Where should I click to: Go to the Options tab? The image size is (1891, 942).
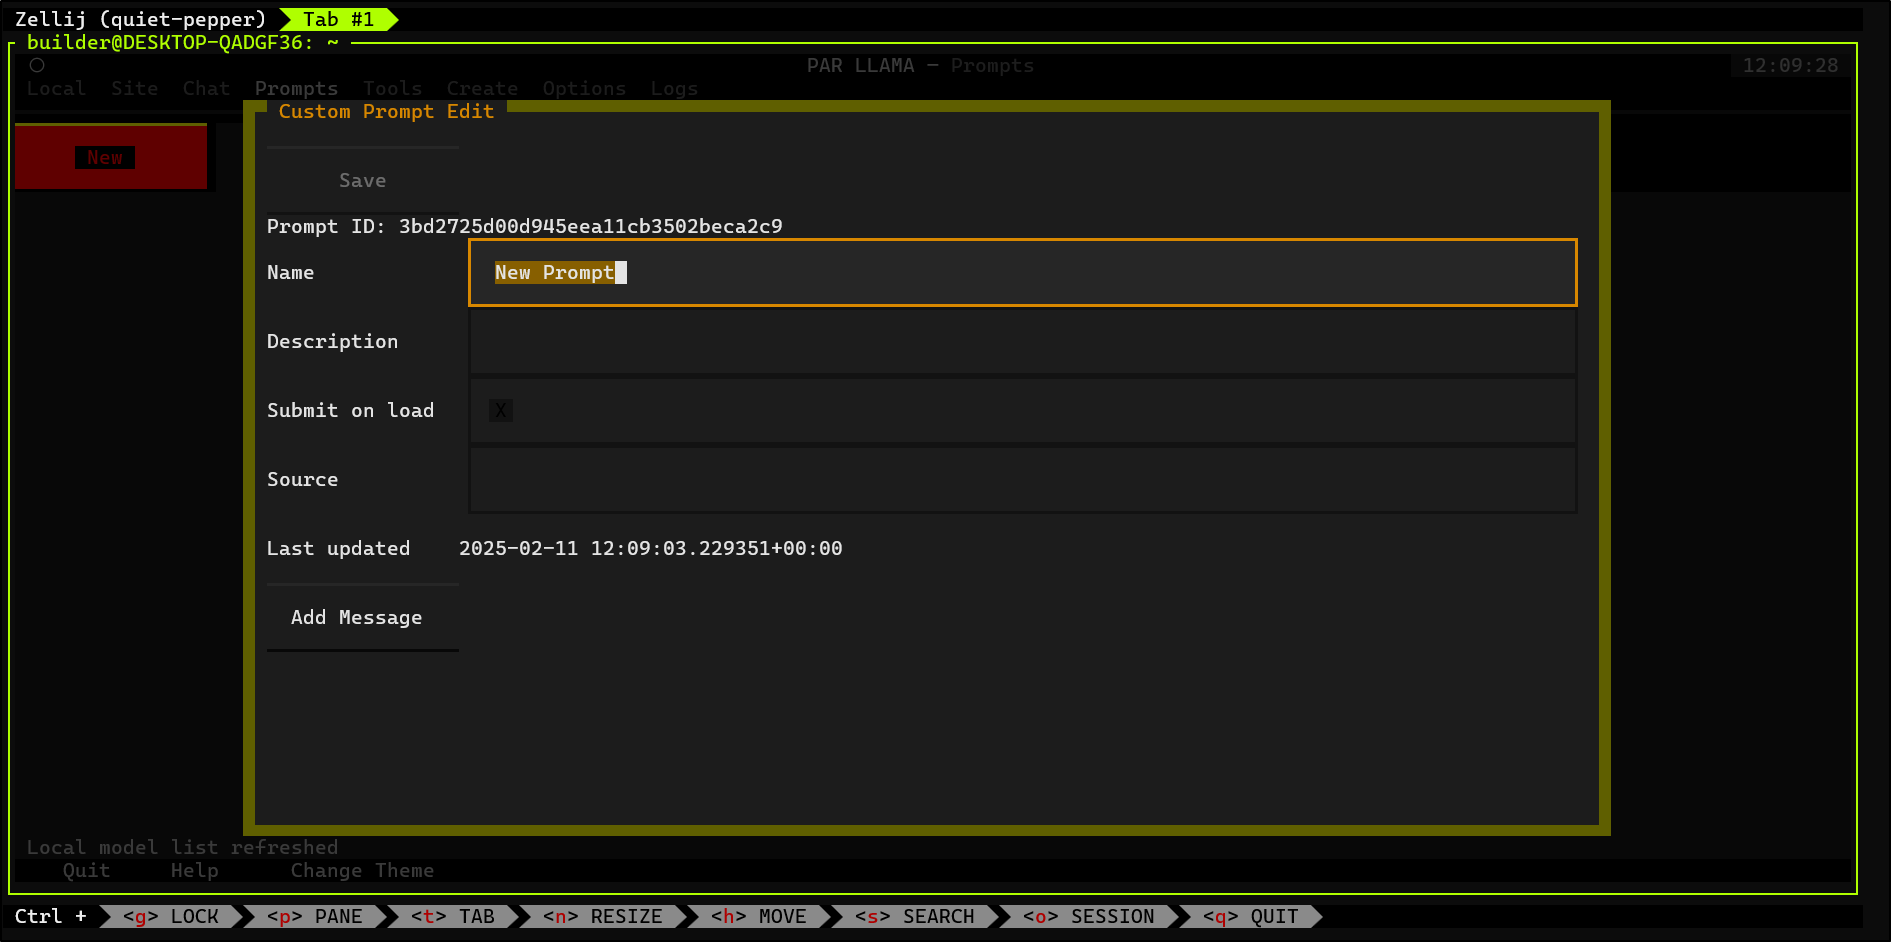pyautogui.click(x=584, y=89)
